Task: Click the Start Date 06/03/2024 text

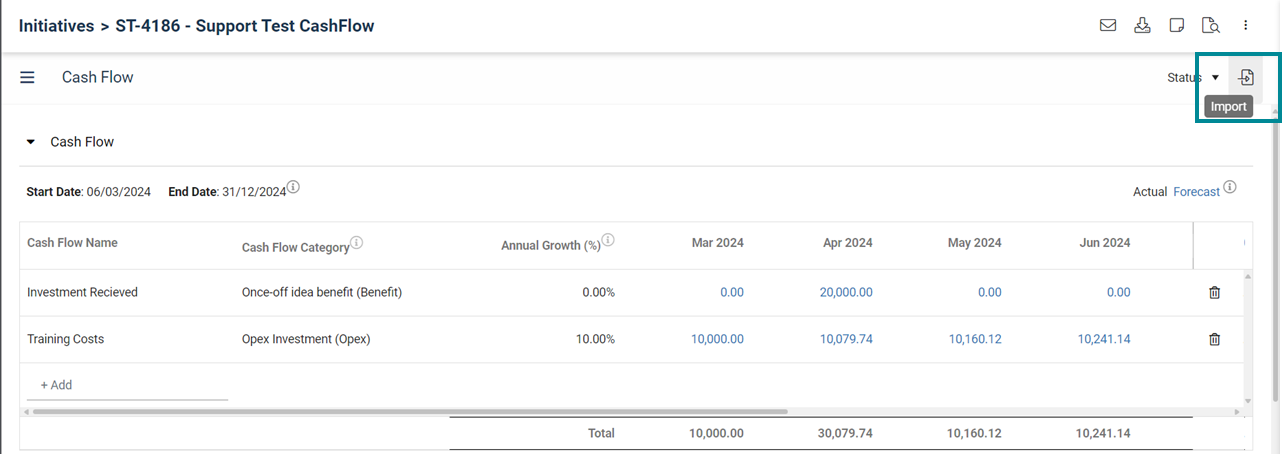Action: click(x=89, y=192)
